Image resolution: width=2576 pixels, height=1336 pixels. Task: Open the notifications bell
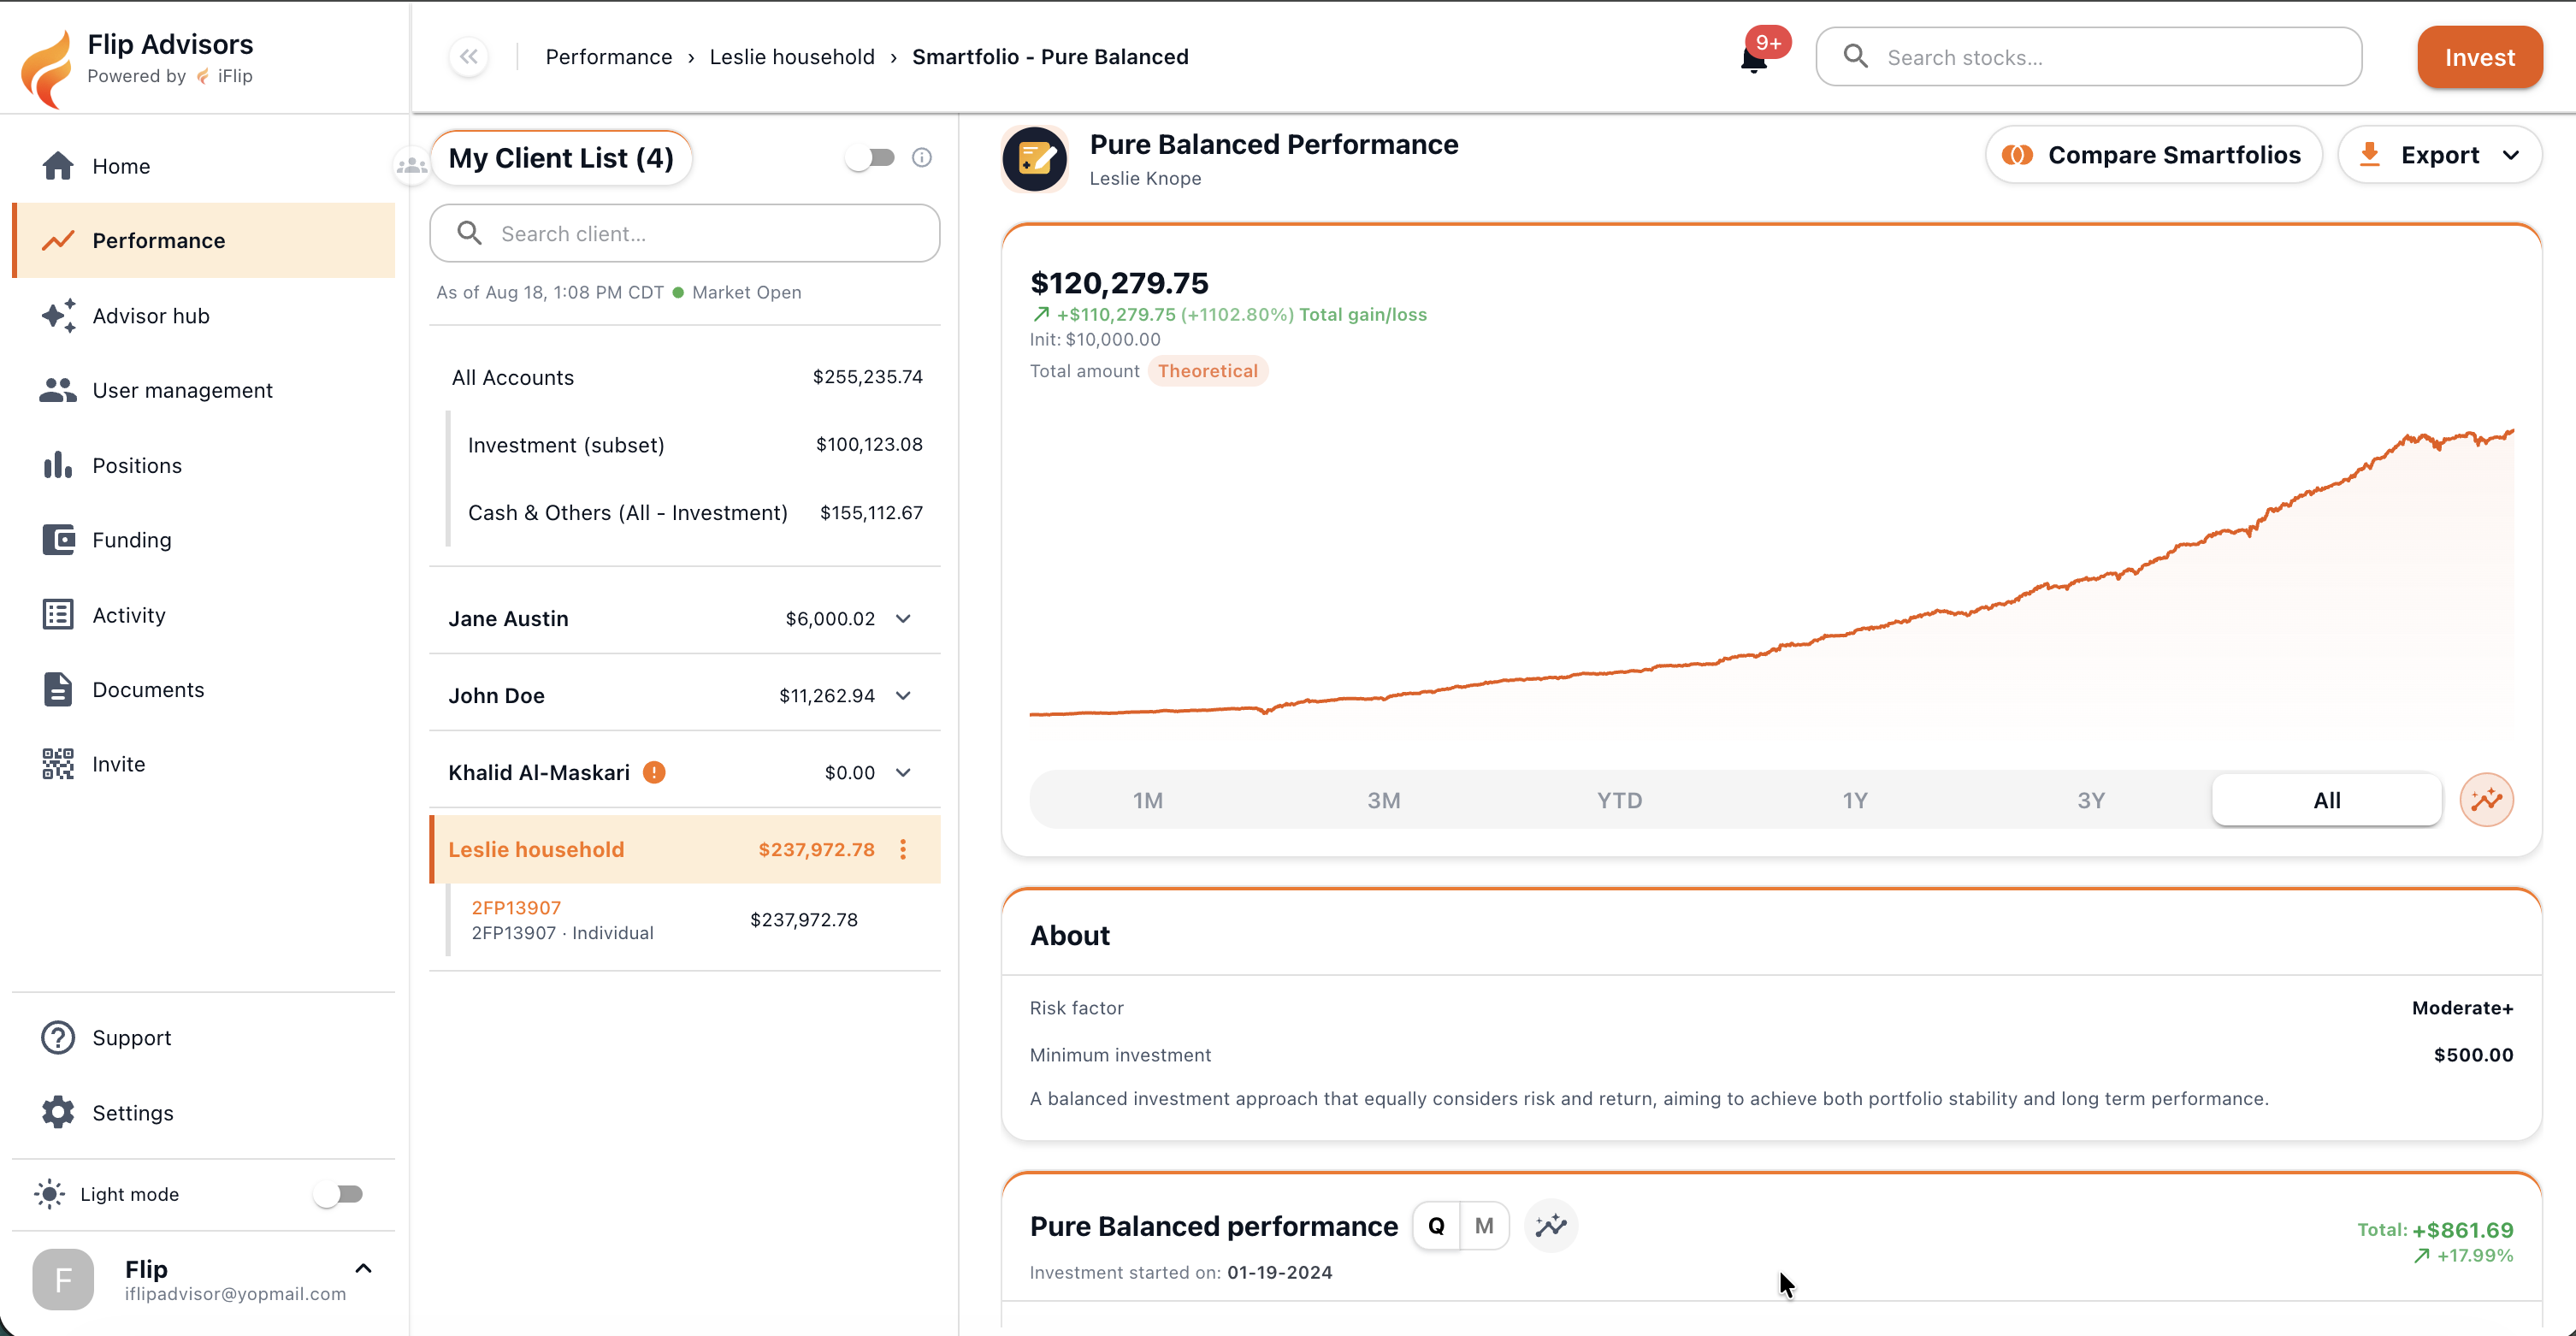coord(1753,59)
